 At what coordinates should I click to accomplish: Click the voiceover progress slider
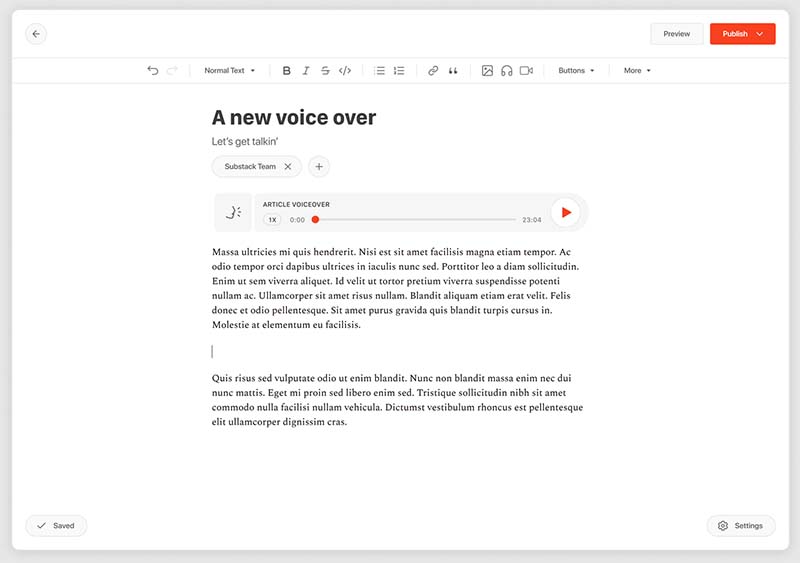point(415,219)
